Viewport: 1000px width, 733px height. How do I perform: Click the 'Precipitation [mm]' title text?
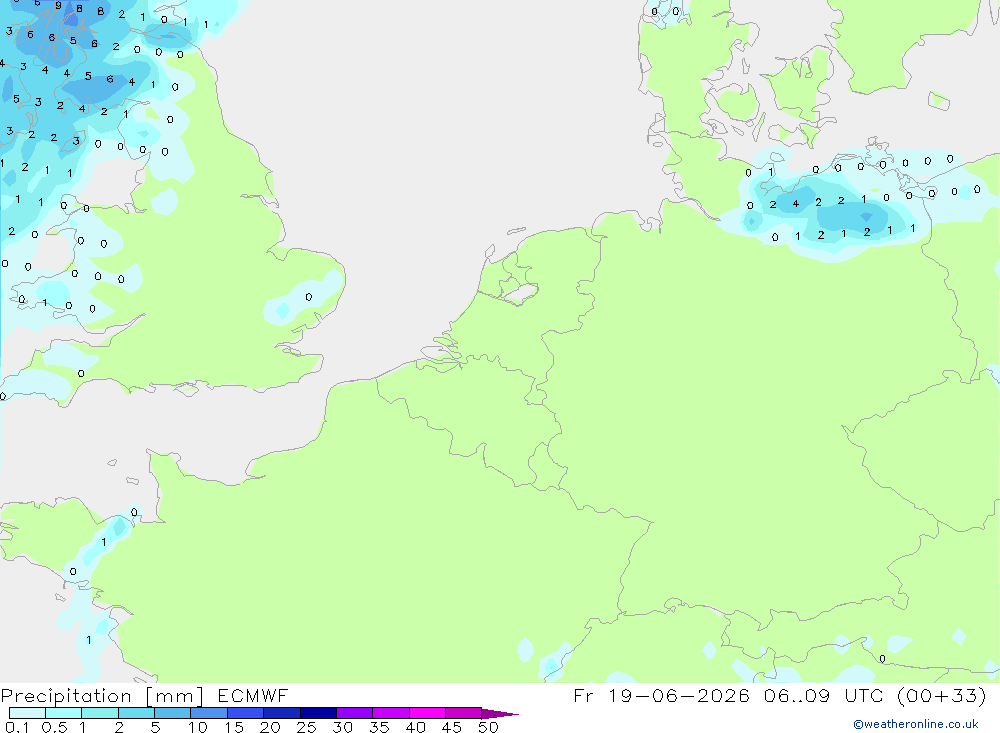coord(102,696)
